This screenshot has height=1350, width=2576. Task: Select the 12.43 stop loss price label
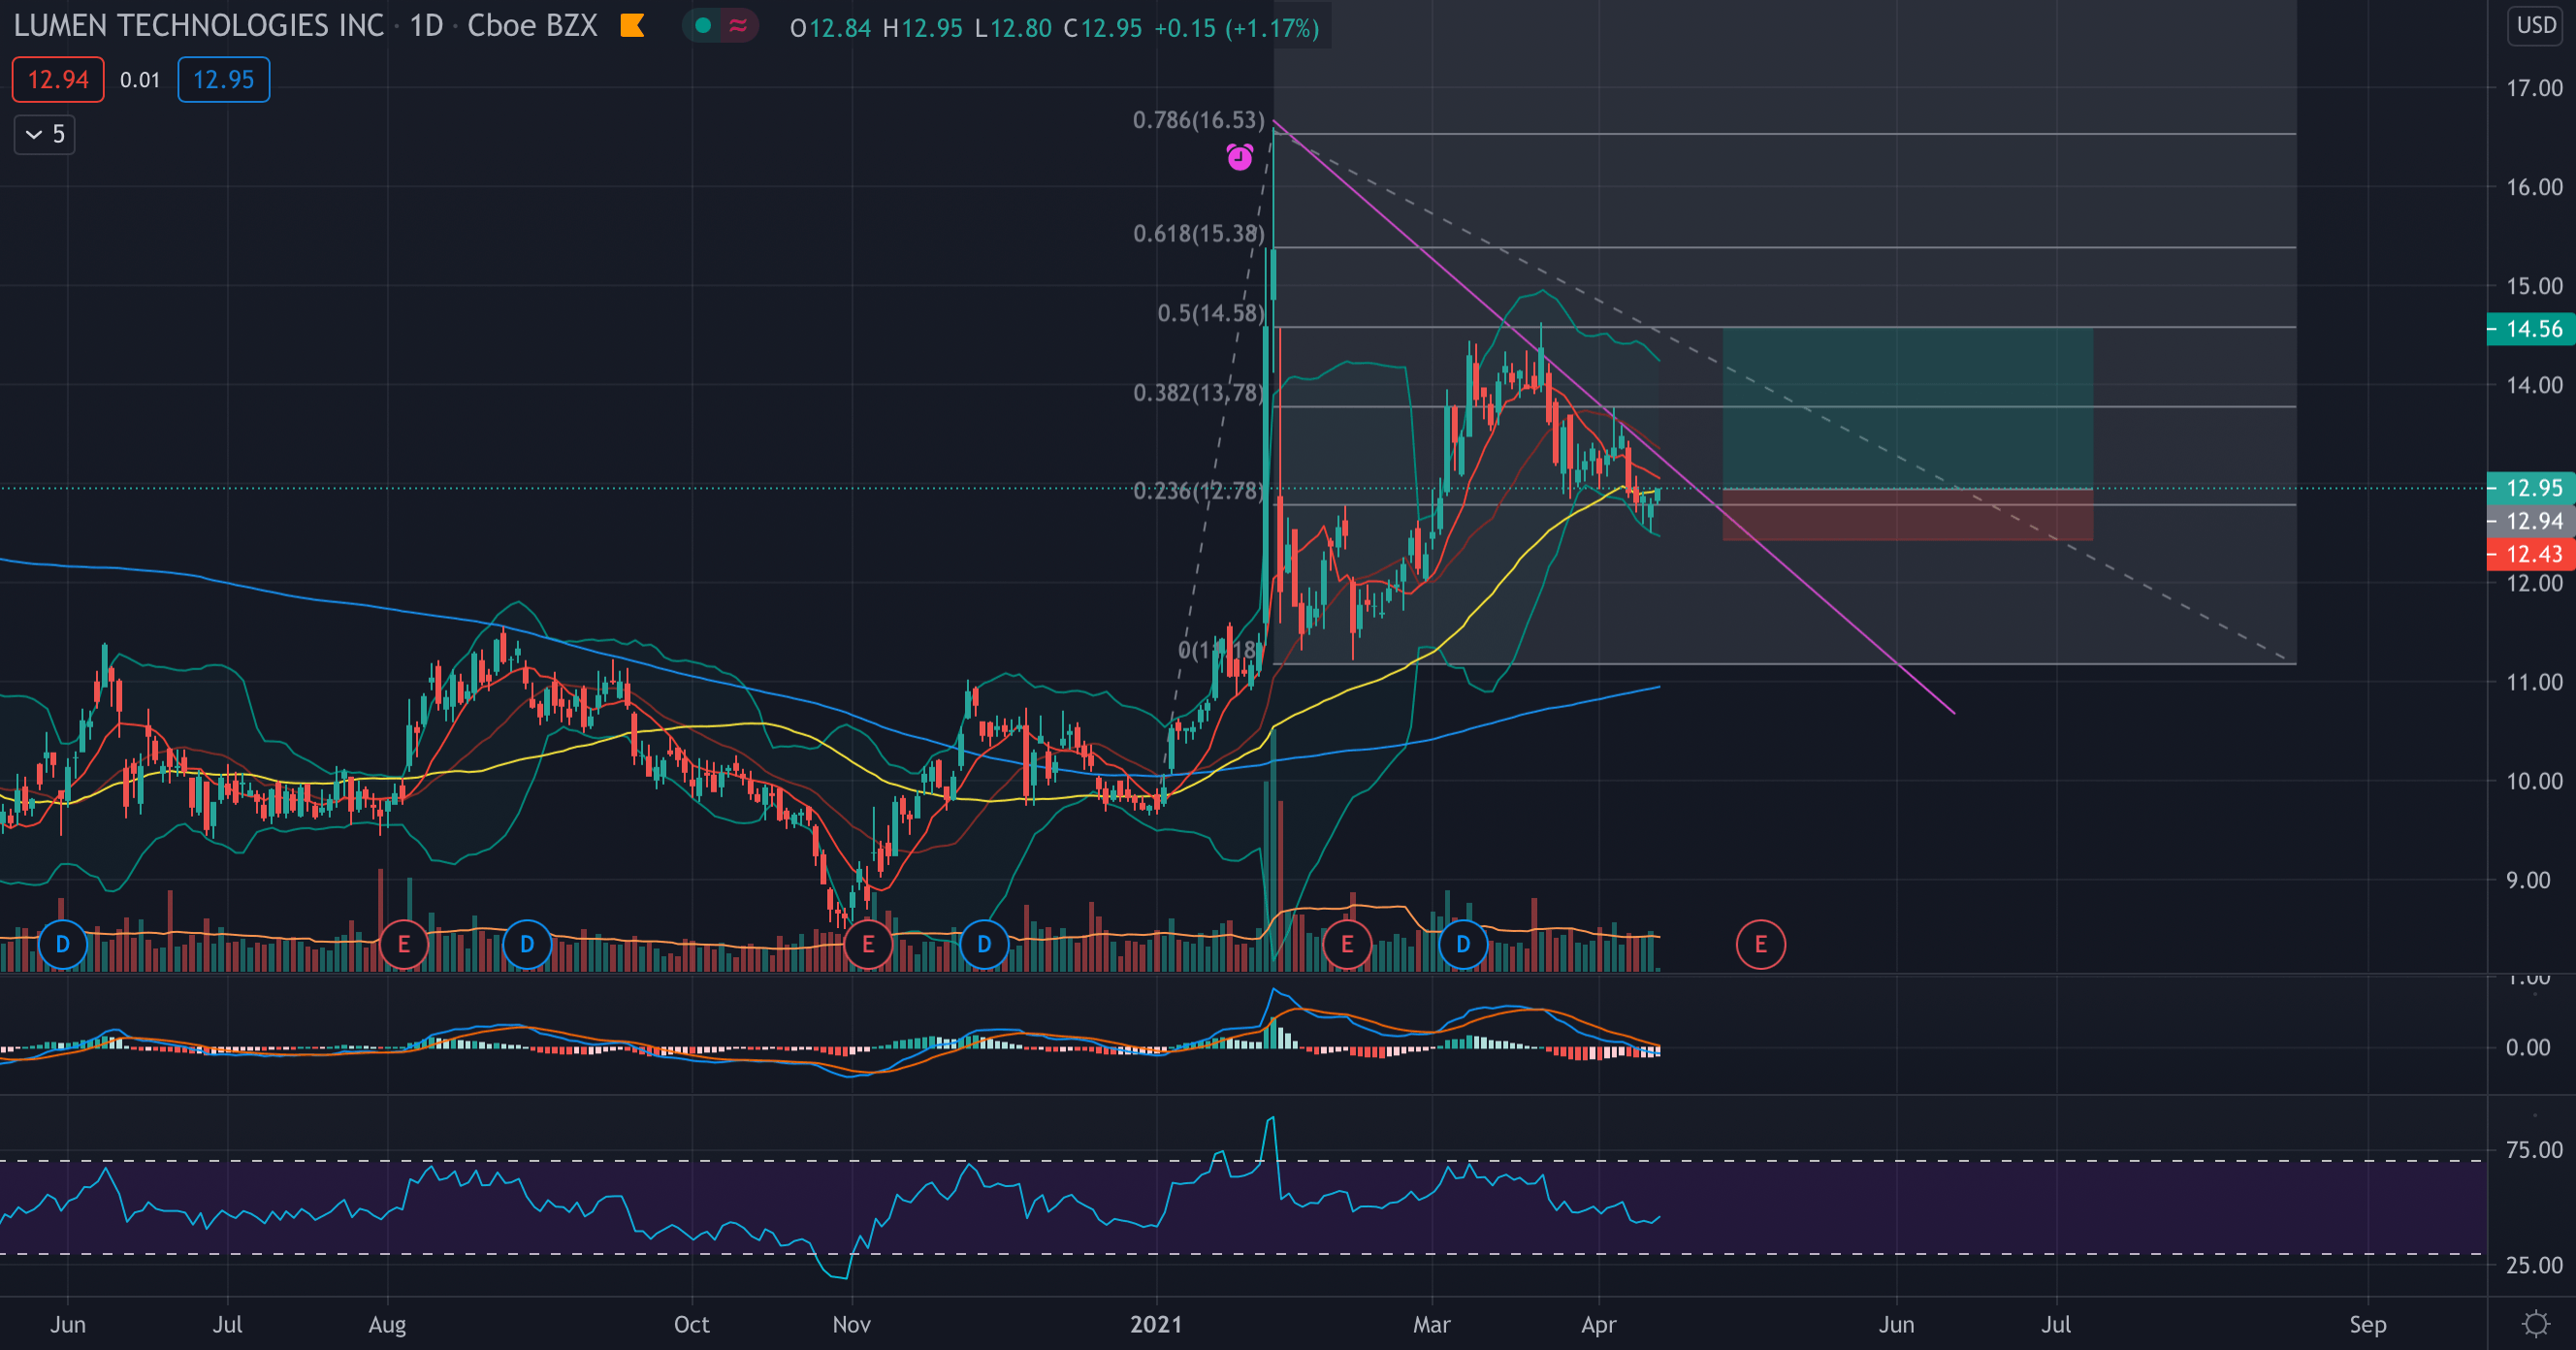2531,554
